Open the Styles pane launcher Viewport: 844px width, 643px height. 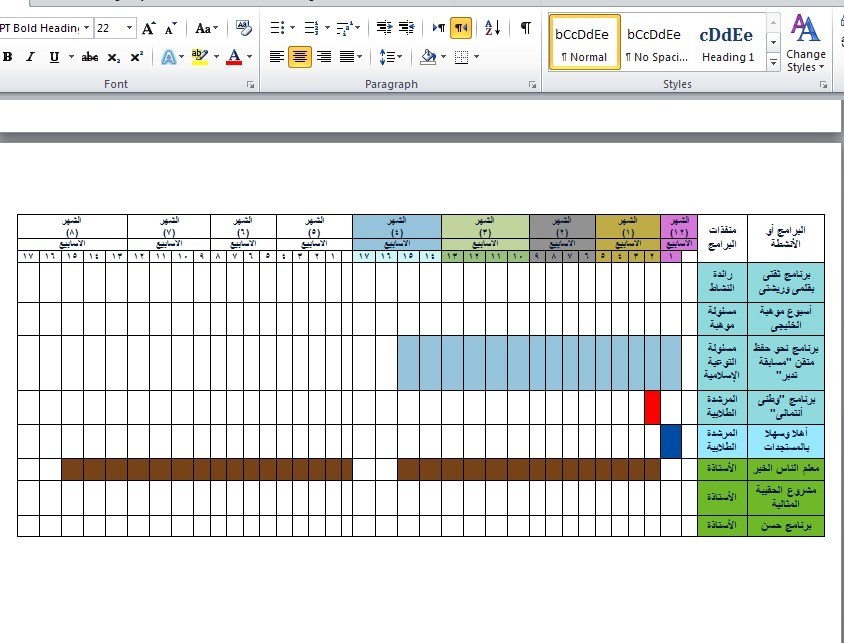click(823, 84)
